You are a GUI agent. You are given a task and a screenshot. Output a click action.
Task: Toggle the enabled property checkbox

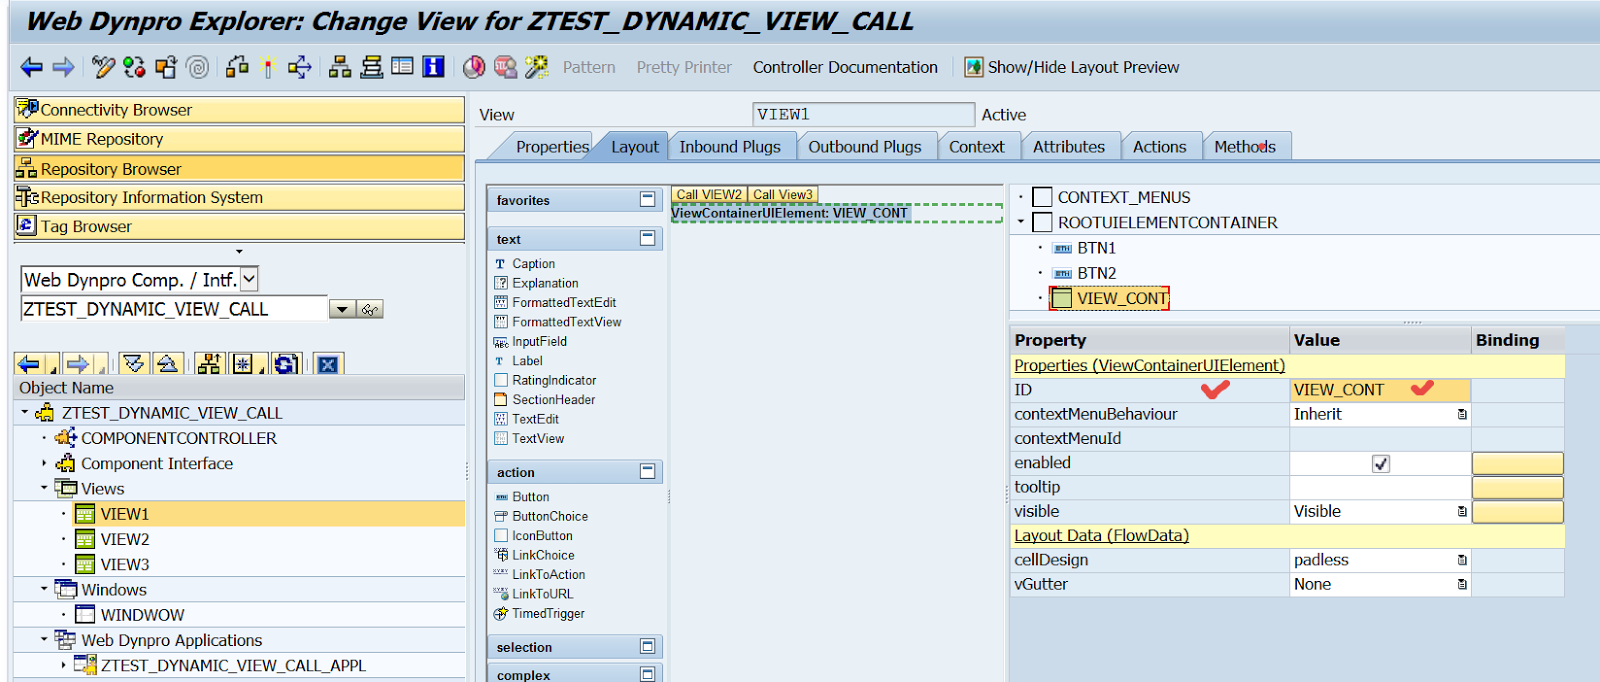coord(1380,463)
